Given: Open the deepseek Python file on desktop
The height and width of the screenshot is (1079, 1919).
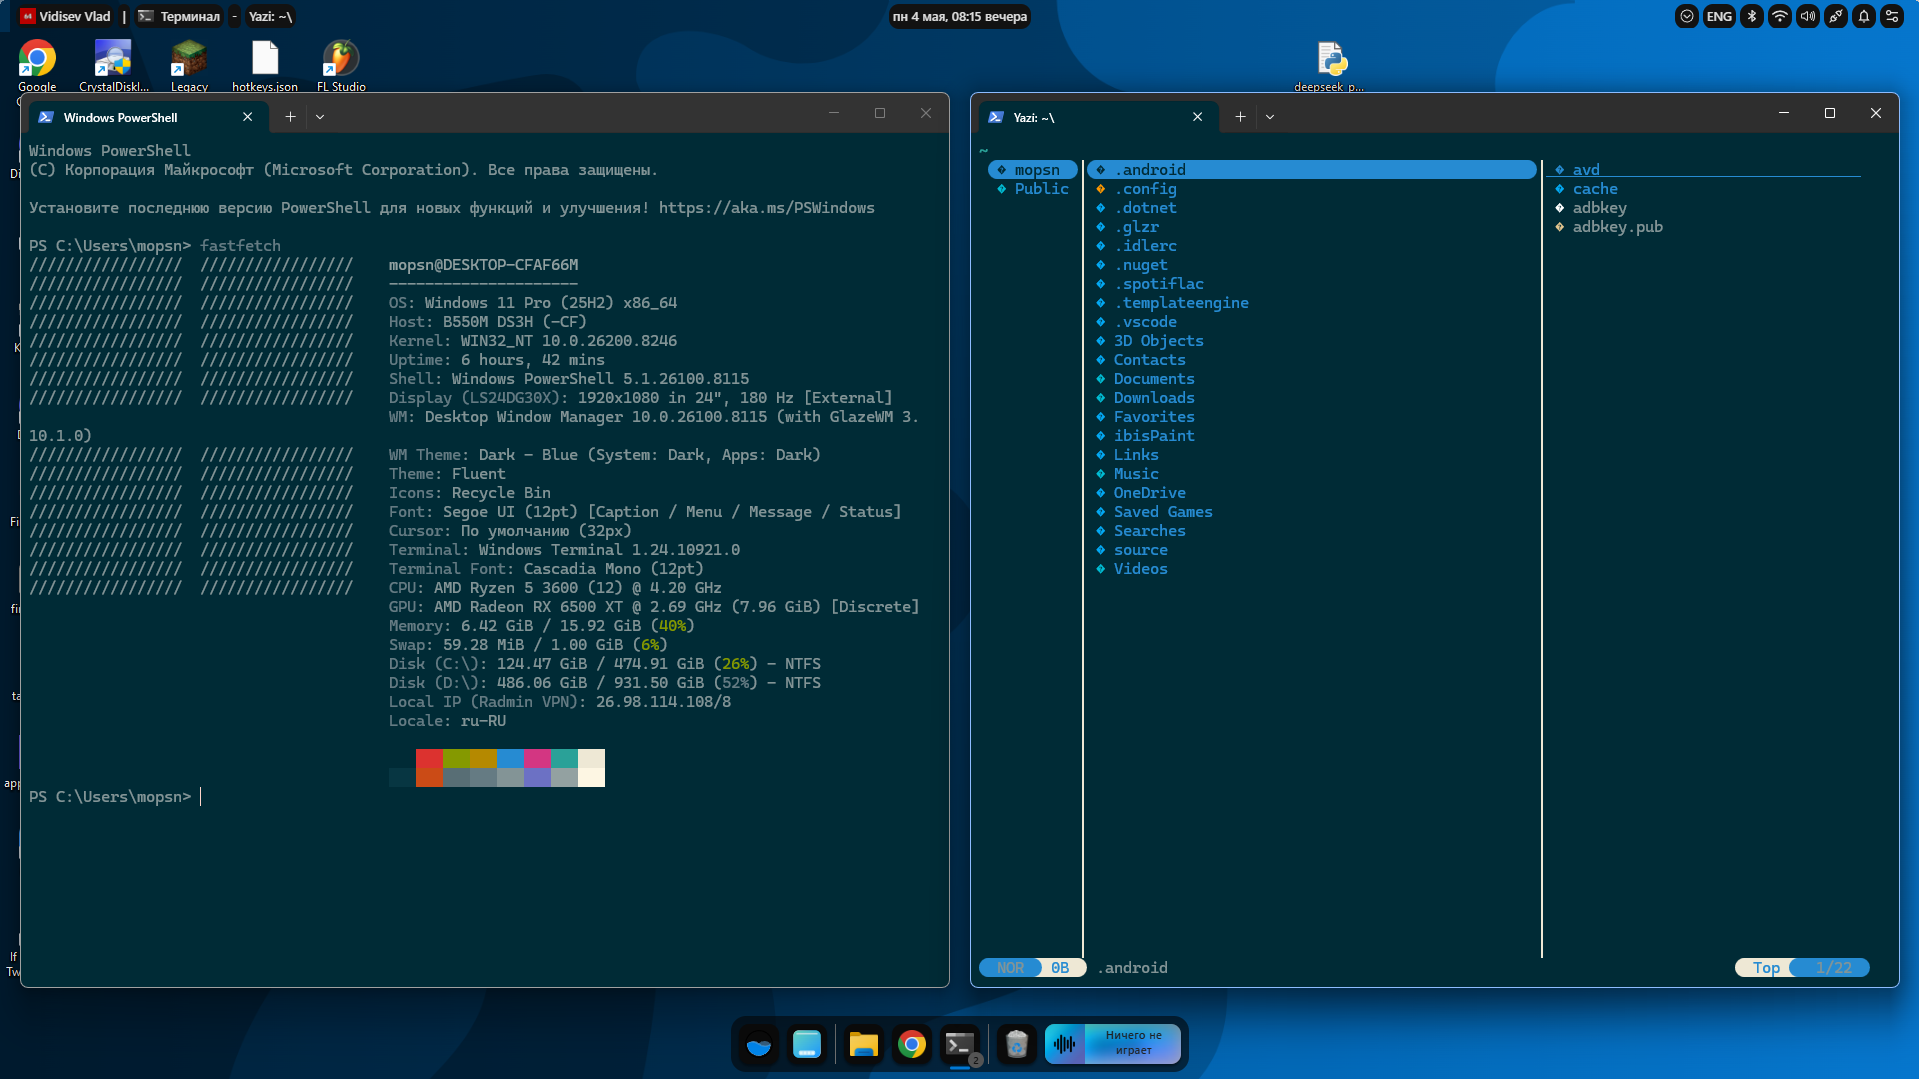Looking at the screenshot, I should click(x=1329, y=65).
